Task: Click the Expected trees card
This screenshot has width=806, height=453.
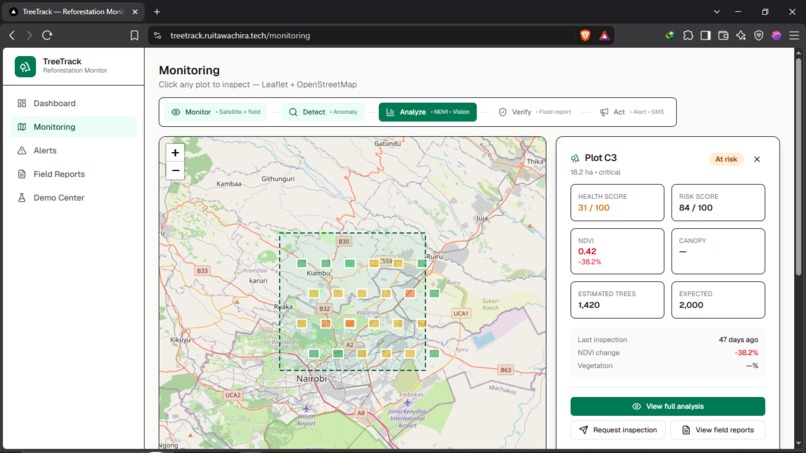Action: pyautogui.click(x=718, y=300)
